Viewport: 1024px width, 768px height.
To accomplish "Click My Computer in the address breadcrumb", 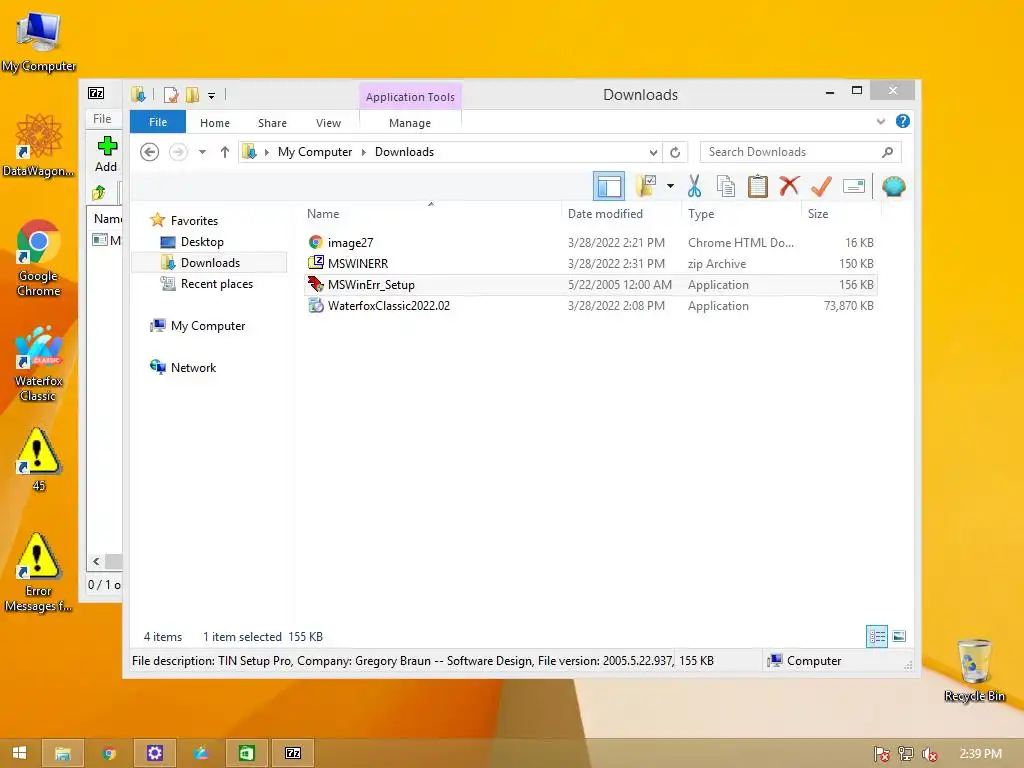I will 315,152.
